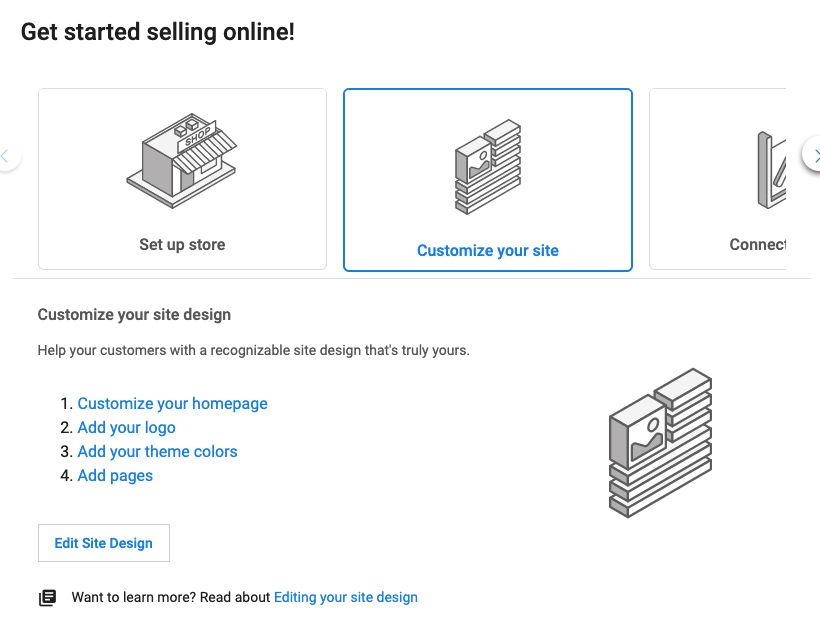The width and height of the screenshot is (820, 641).
Task: Open the Customize your homepage link
Action: click(172, 403)
